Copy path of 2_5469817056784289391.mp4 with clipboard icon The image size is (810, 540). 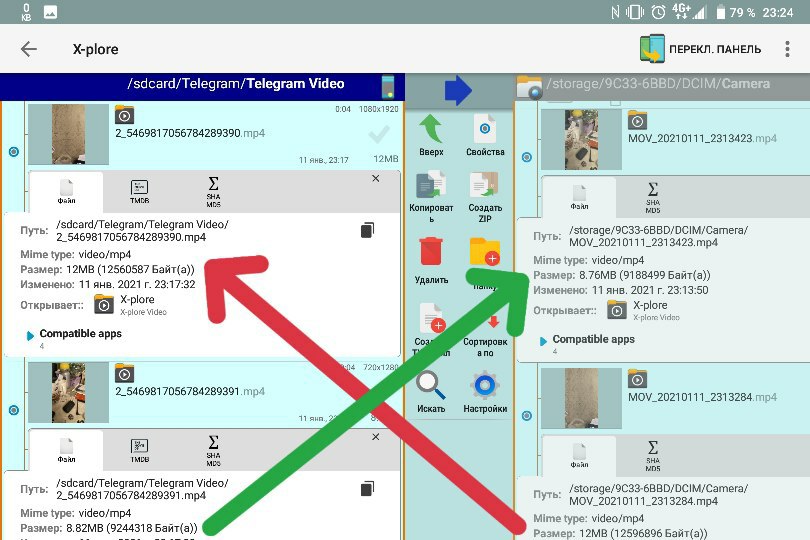pyautogui.click(x=367, y=488)
